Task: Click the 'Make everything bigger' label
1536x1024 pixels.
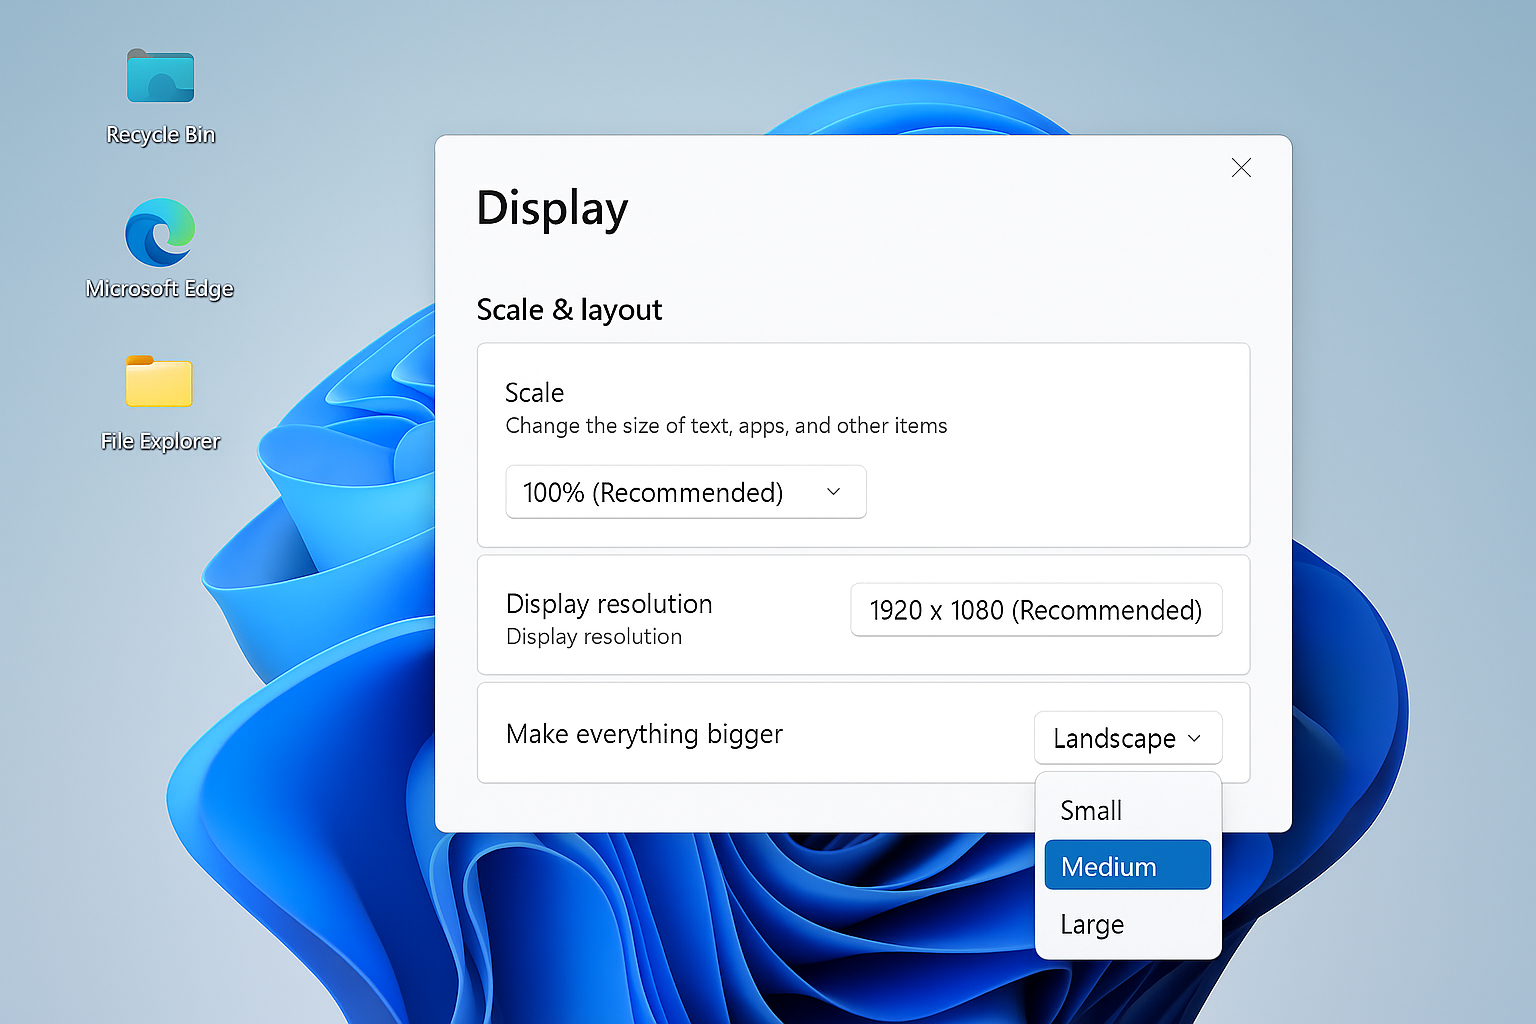Action: (x=644, y=734)
